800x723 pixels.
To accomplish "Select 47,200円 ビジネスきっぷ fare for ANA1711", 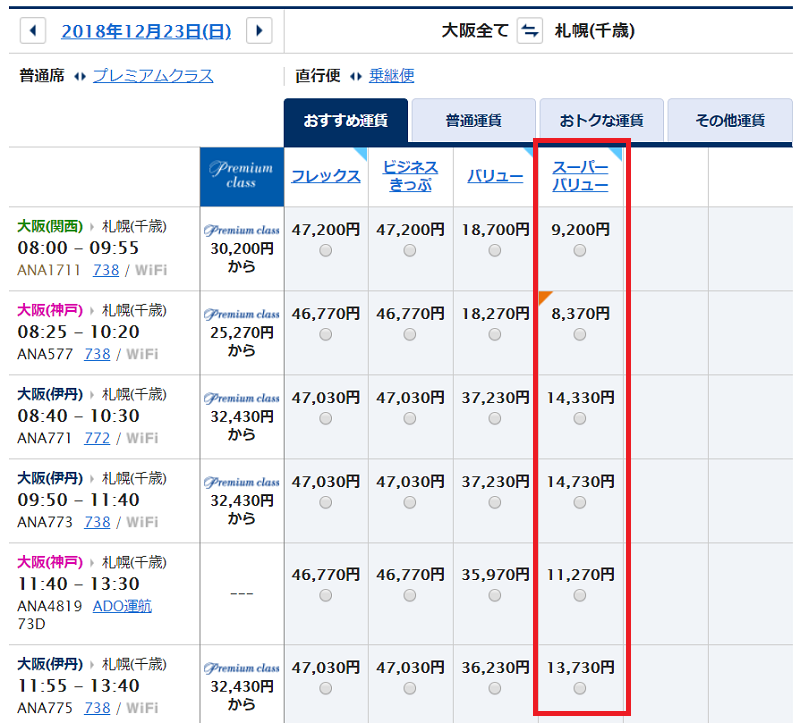I will pyautogui.click(x=409, y=251).
